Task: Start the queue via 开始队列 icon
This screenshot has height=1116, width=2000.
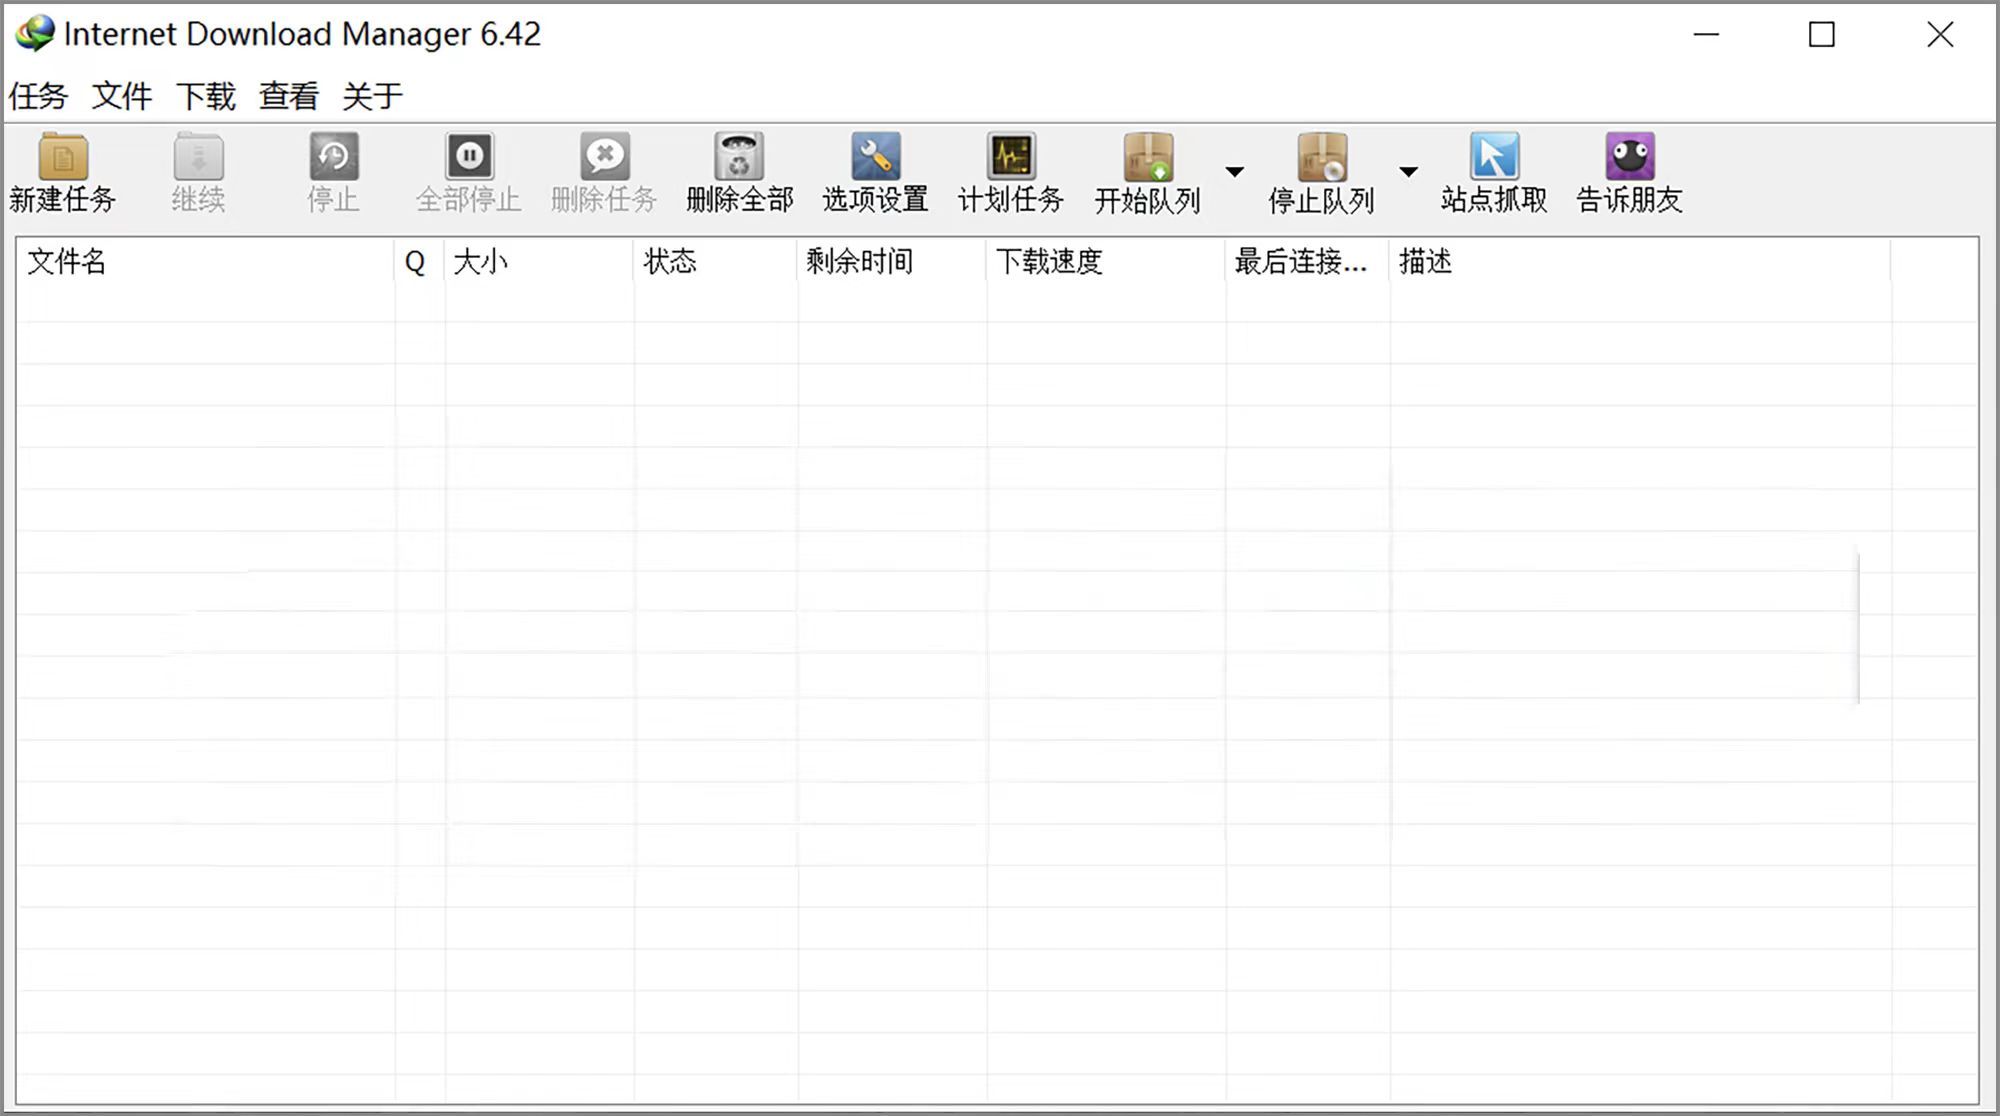Action: (1146, 172)
